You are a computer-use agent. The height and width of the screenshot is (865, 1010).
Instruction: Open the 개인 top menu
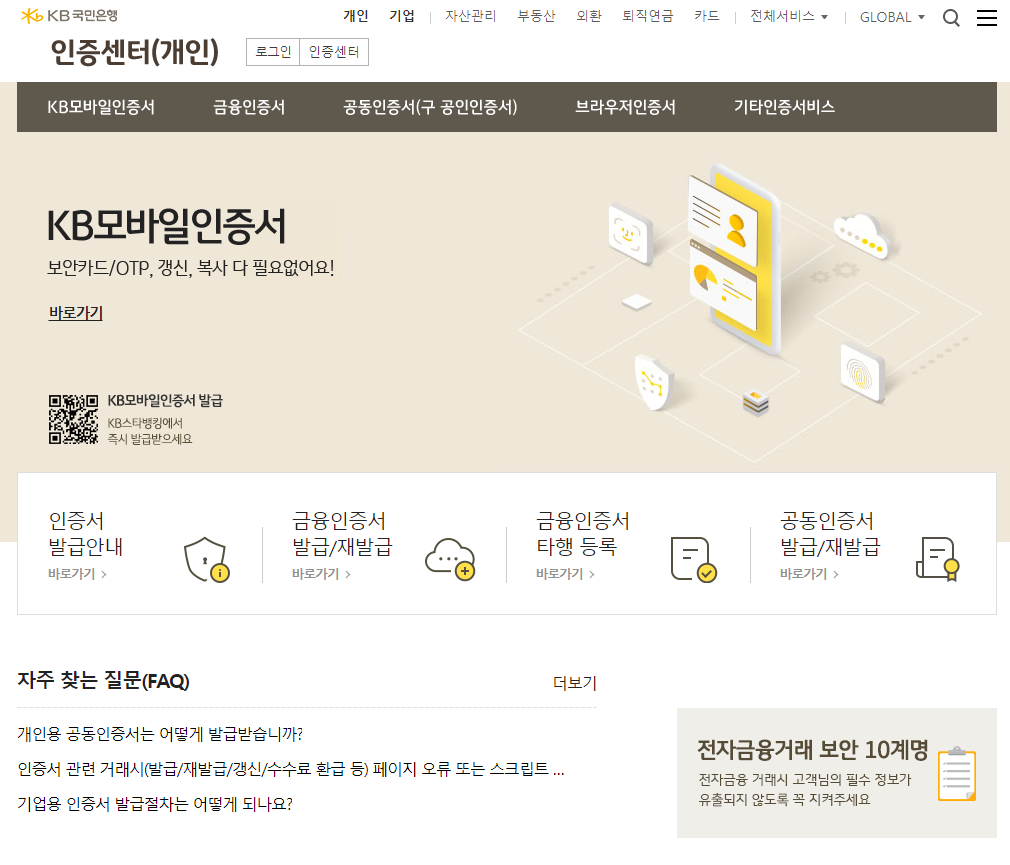[356, 16]
